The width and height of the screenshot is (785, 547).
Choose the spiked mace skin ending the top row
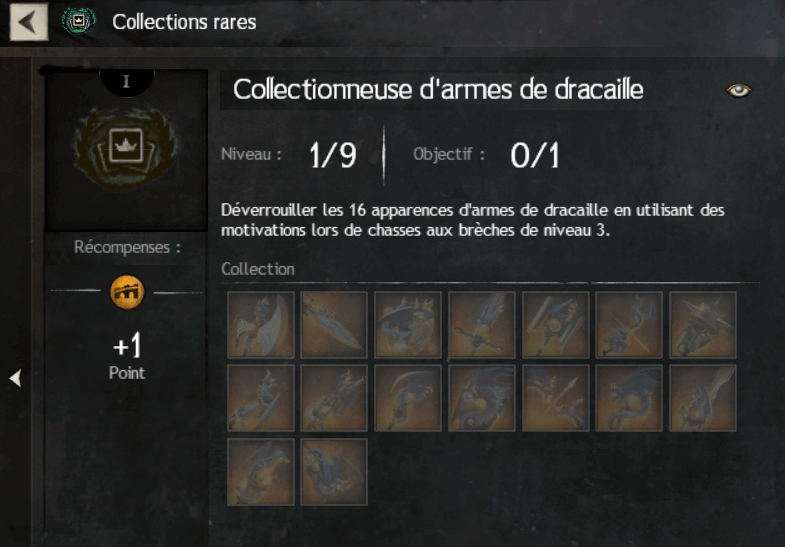[703, 325]
